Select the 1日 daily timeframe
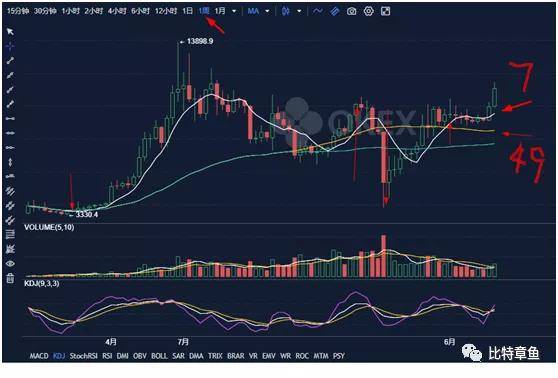 pos(188,11)
